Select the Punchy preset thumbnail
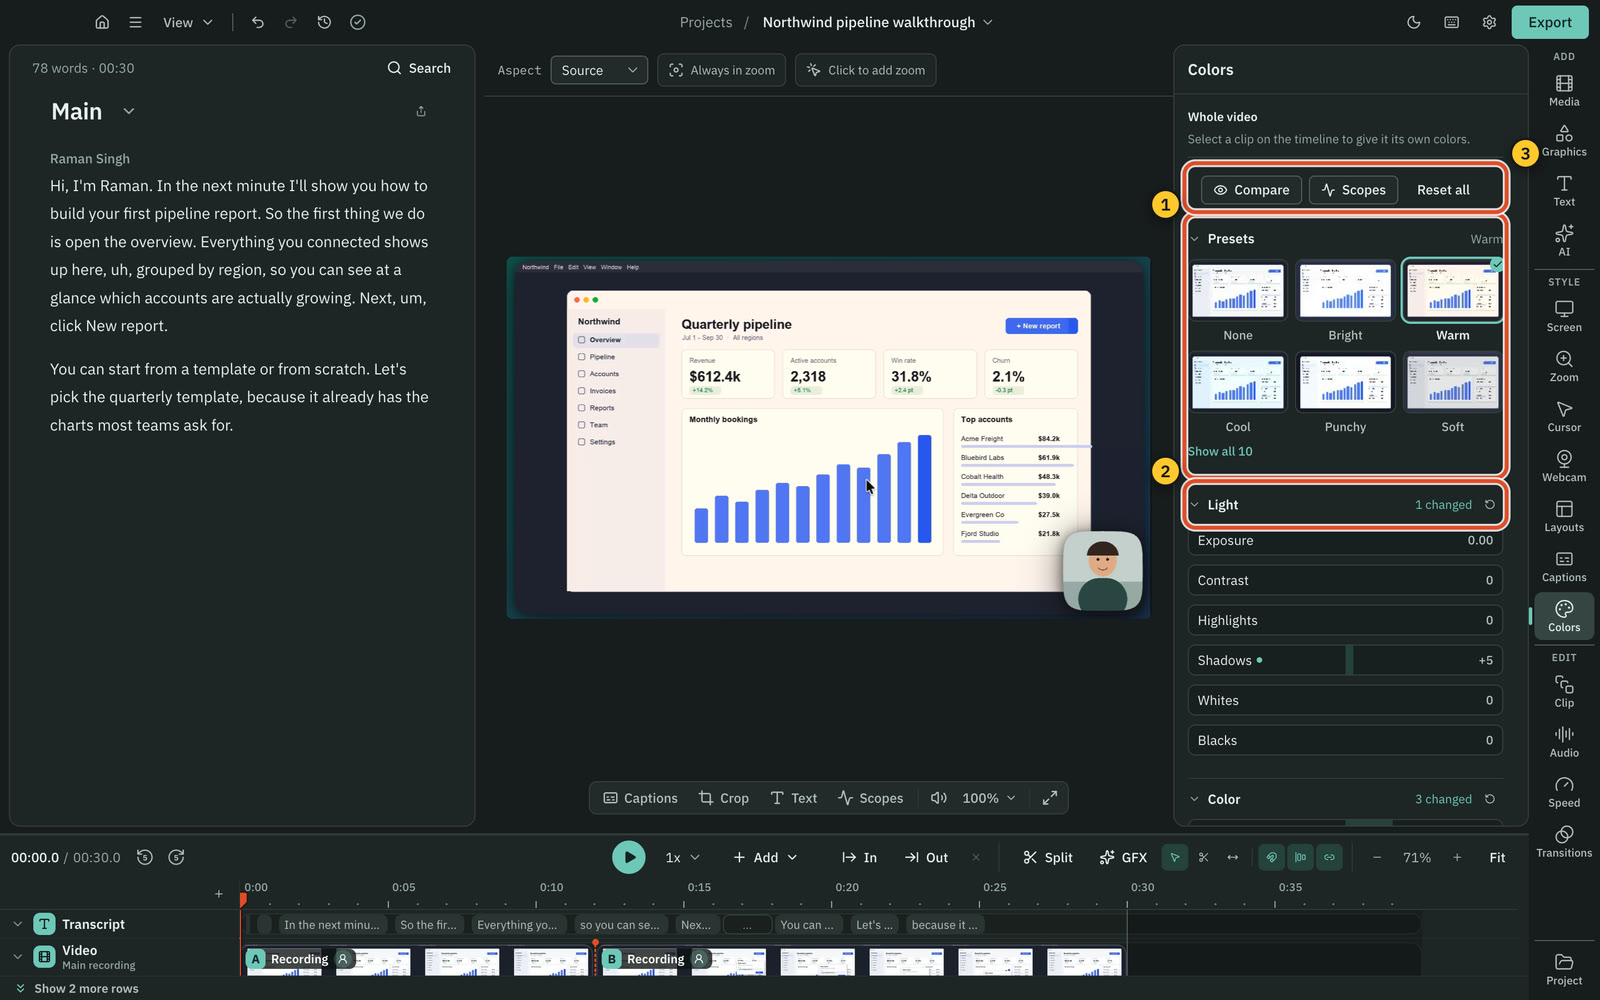The image size is (1600, 1000). tap(1345, 382)
